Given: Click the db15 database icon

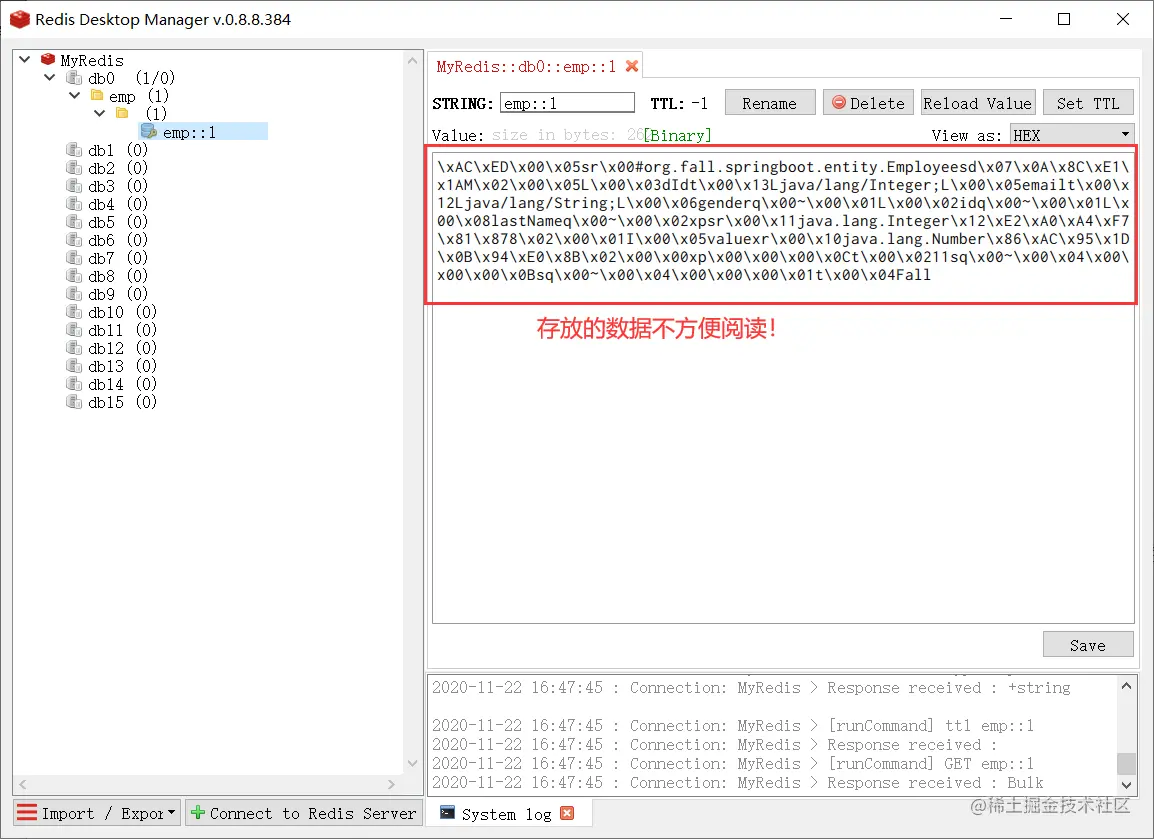Looking at the screenshot, I should (x=74, y=402).
